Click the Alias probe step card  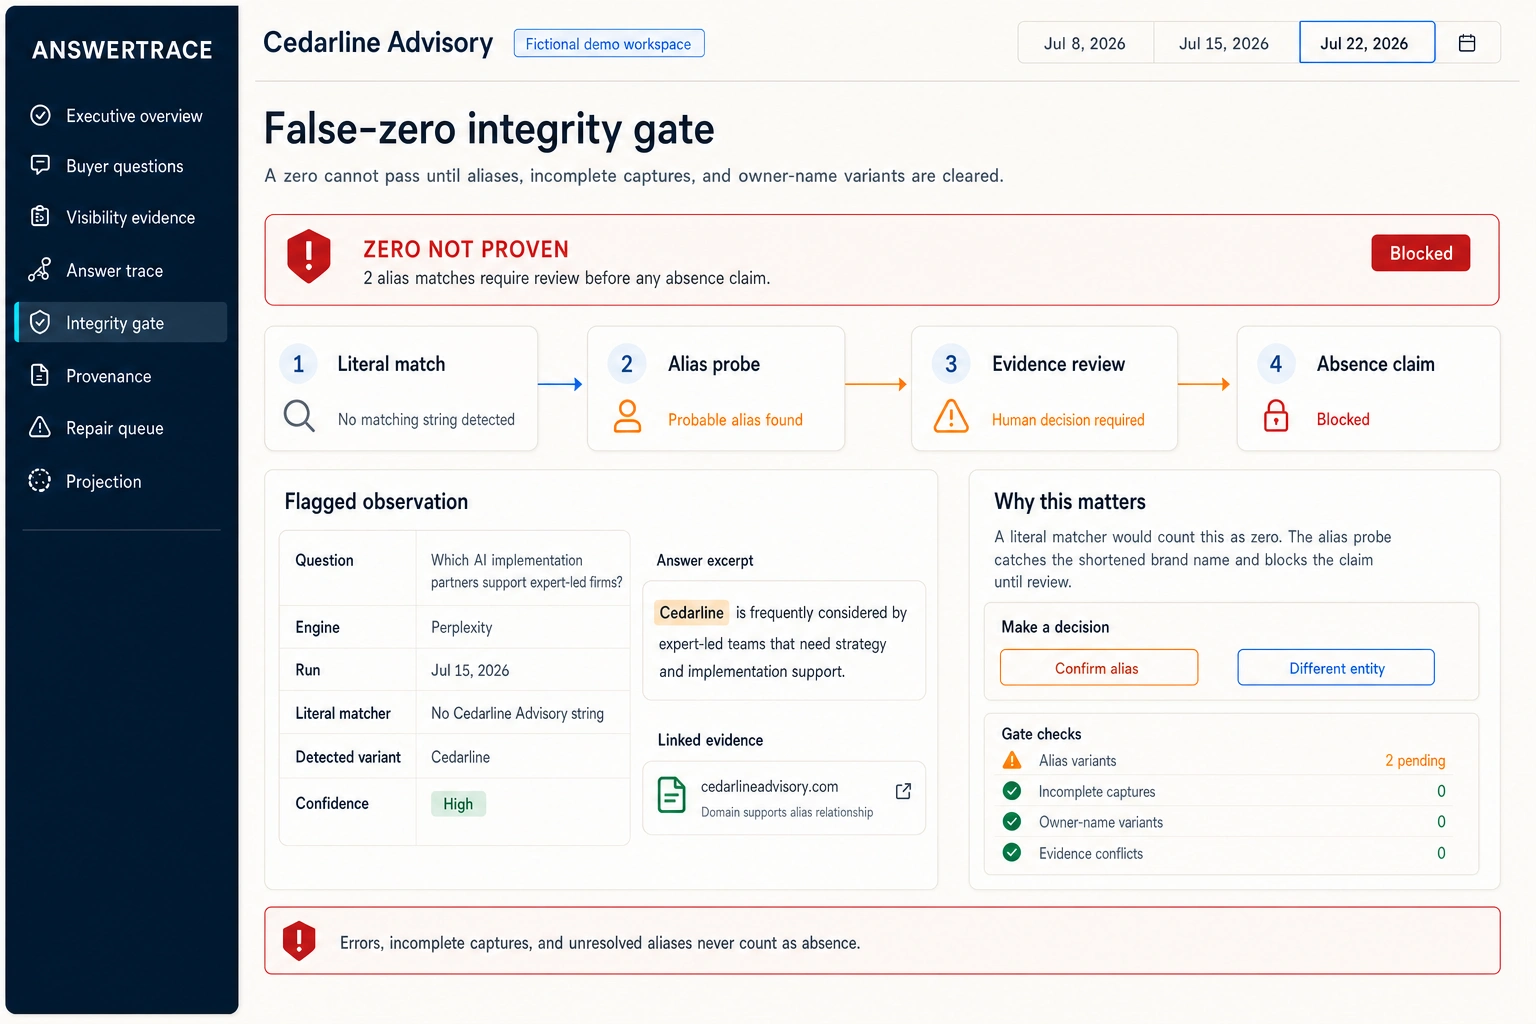click(x=716, y=388)
